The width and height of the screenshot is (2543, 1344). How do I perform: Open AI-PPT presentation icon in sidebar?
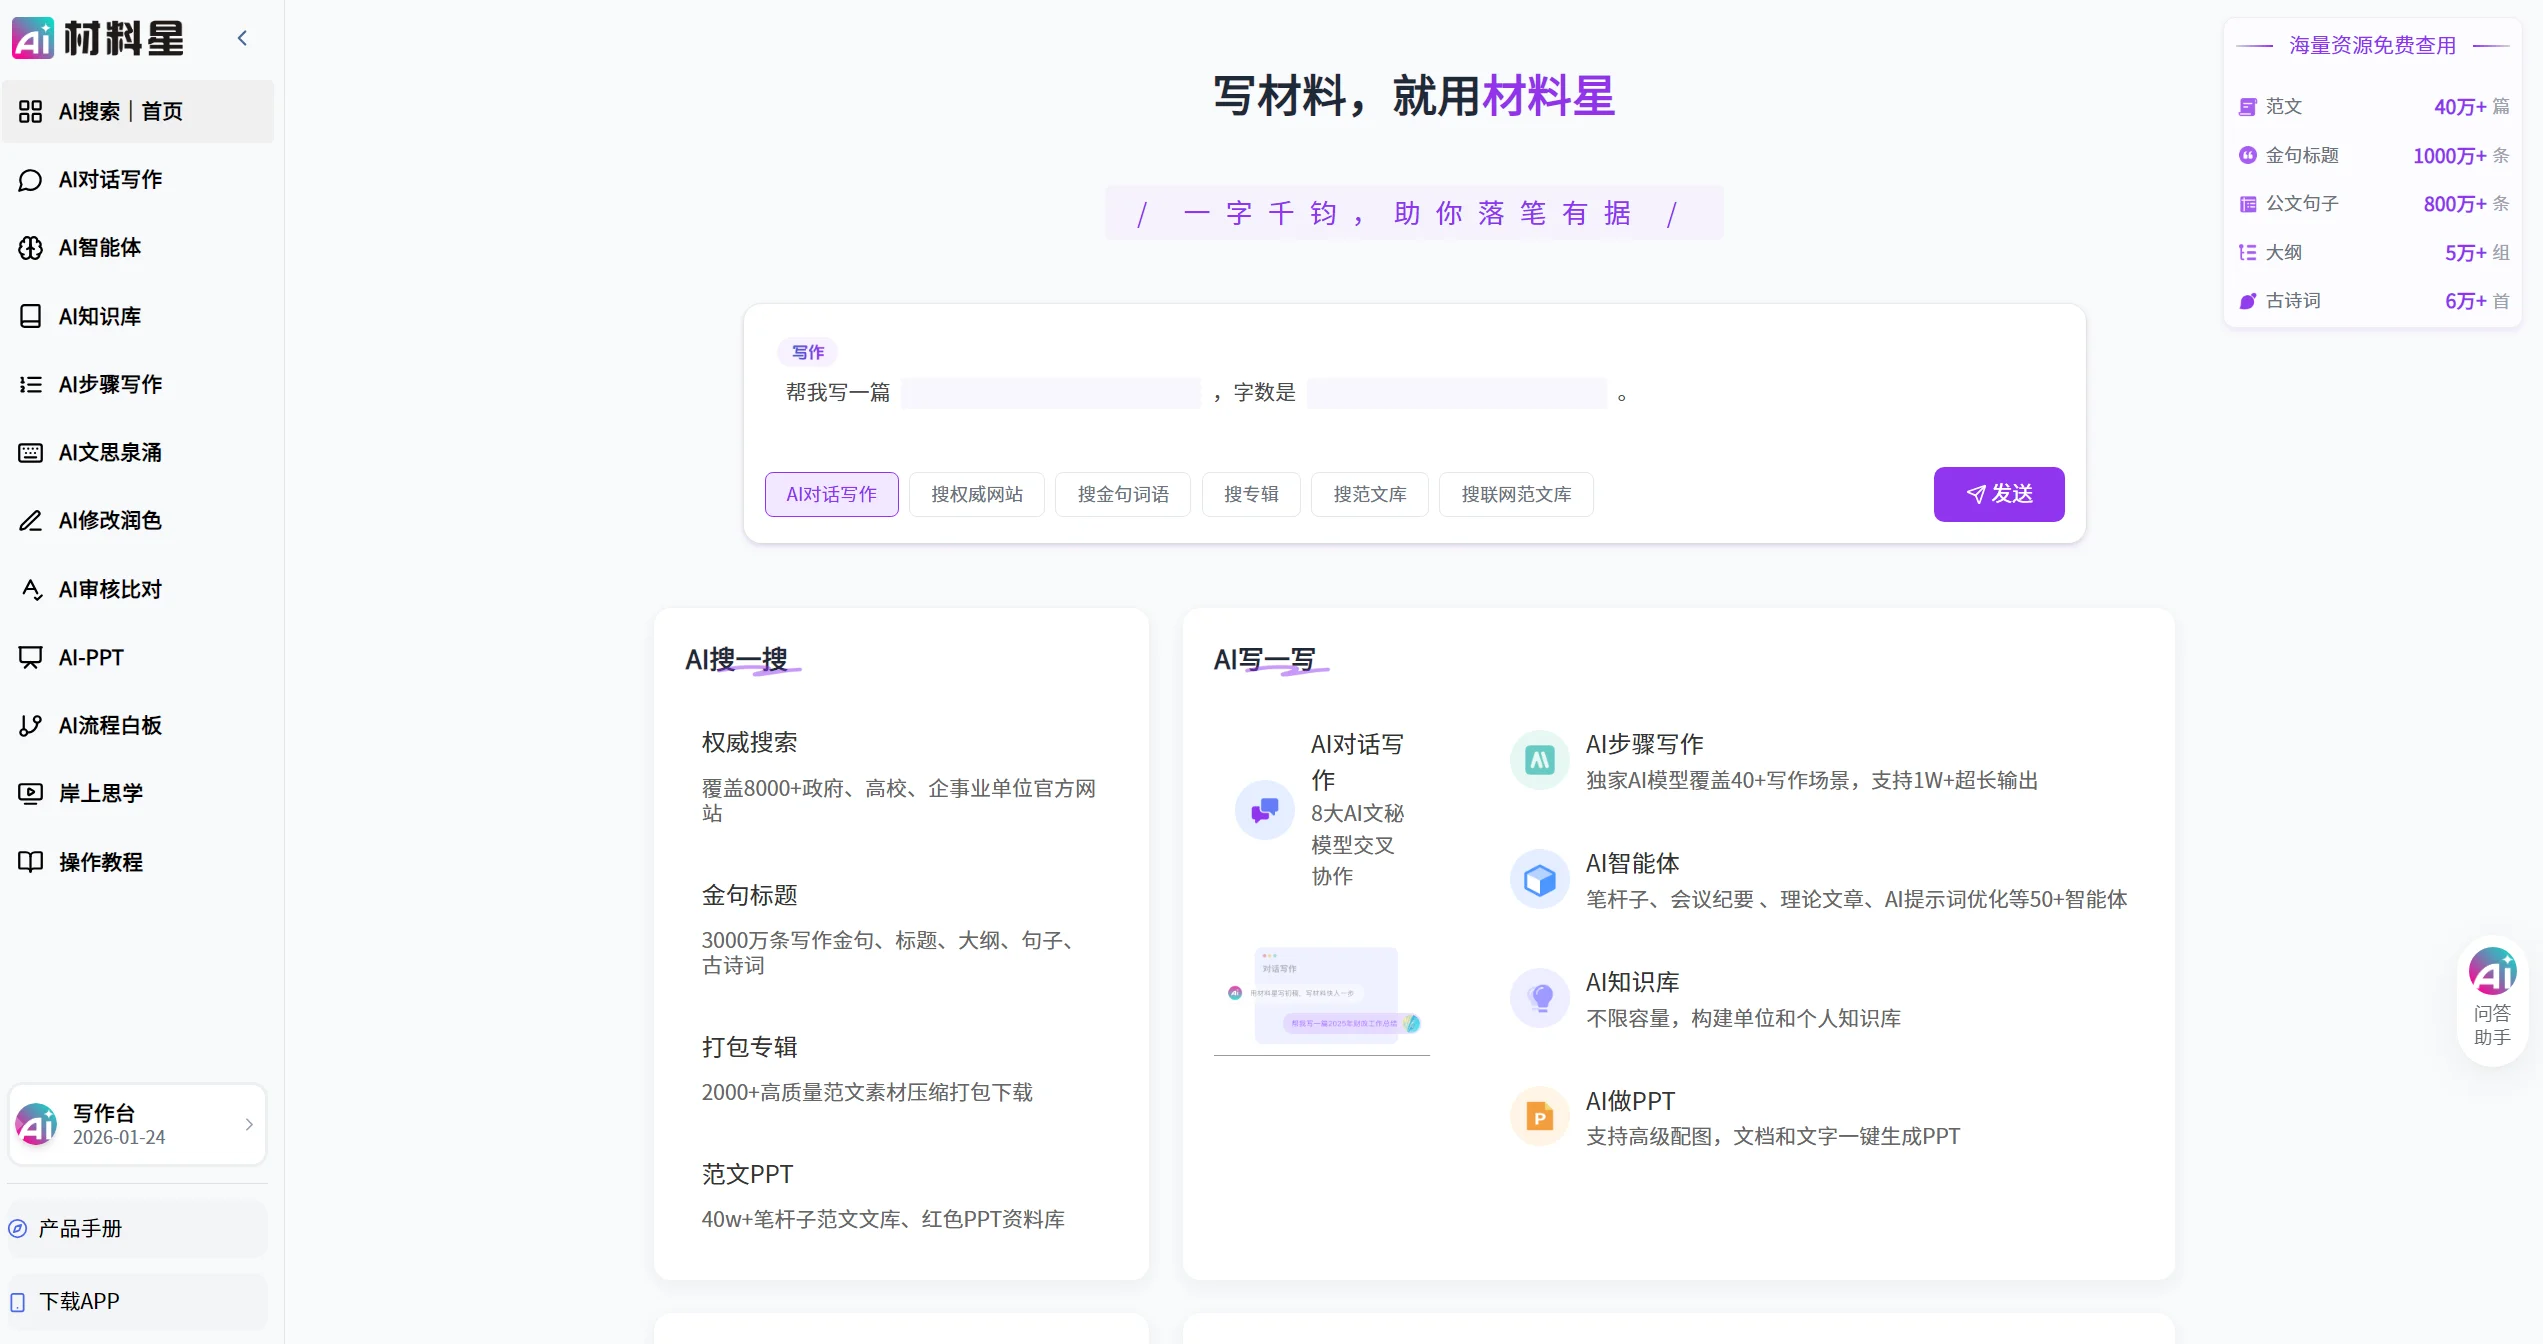[30, 657]
